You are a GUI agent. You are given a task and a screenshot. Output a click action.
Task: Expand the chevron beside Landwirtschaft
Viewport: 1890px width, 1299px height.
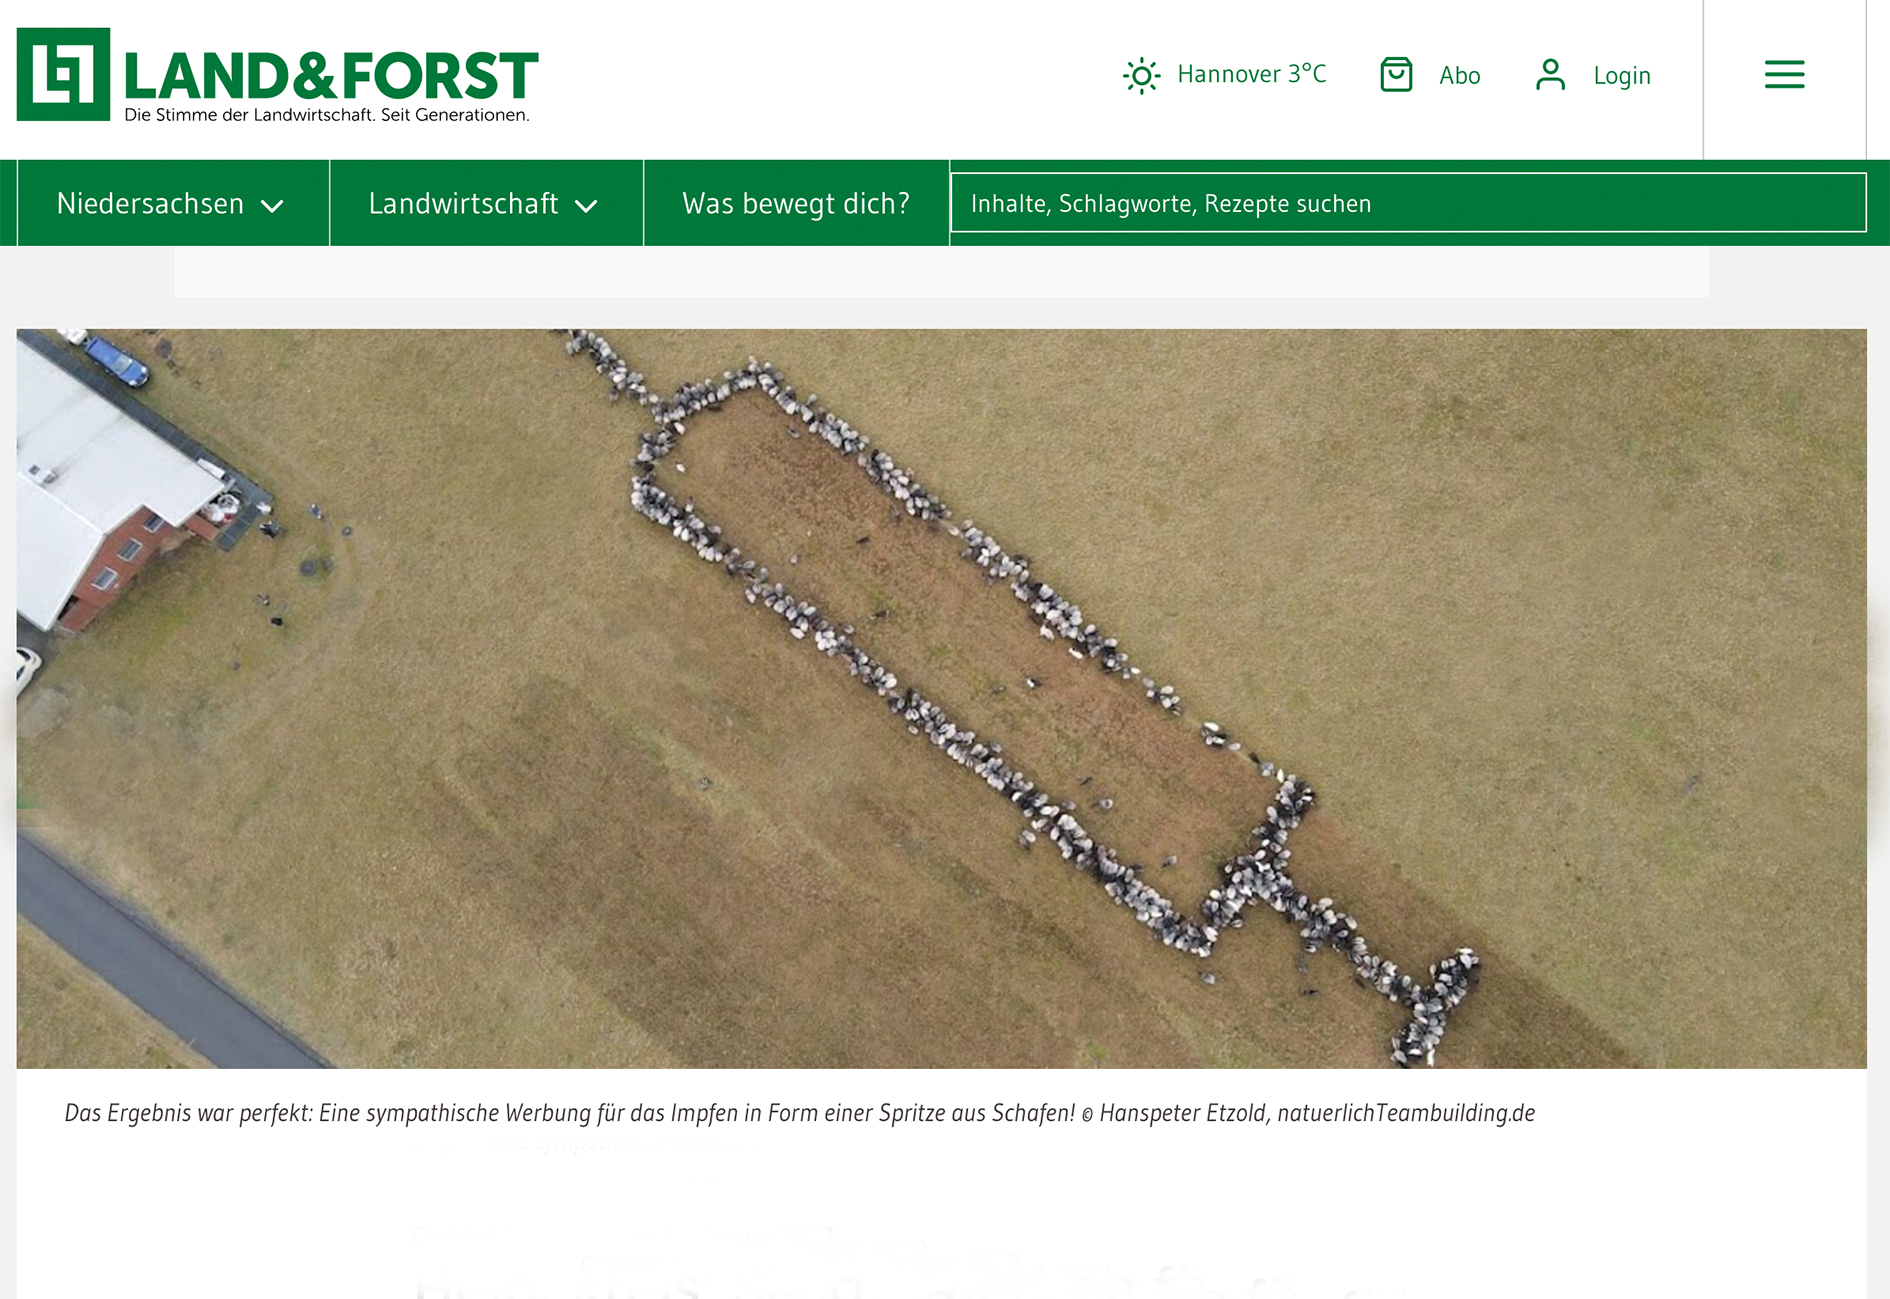click(x=586, y=206)
